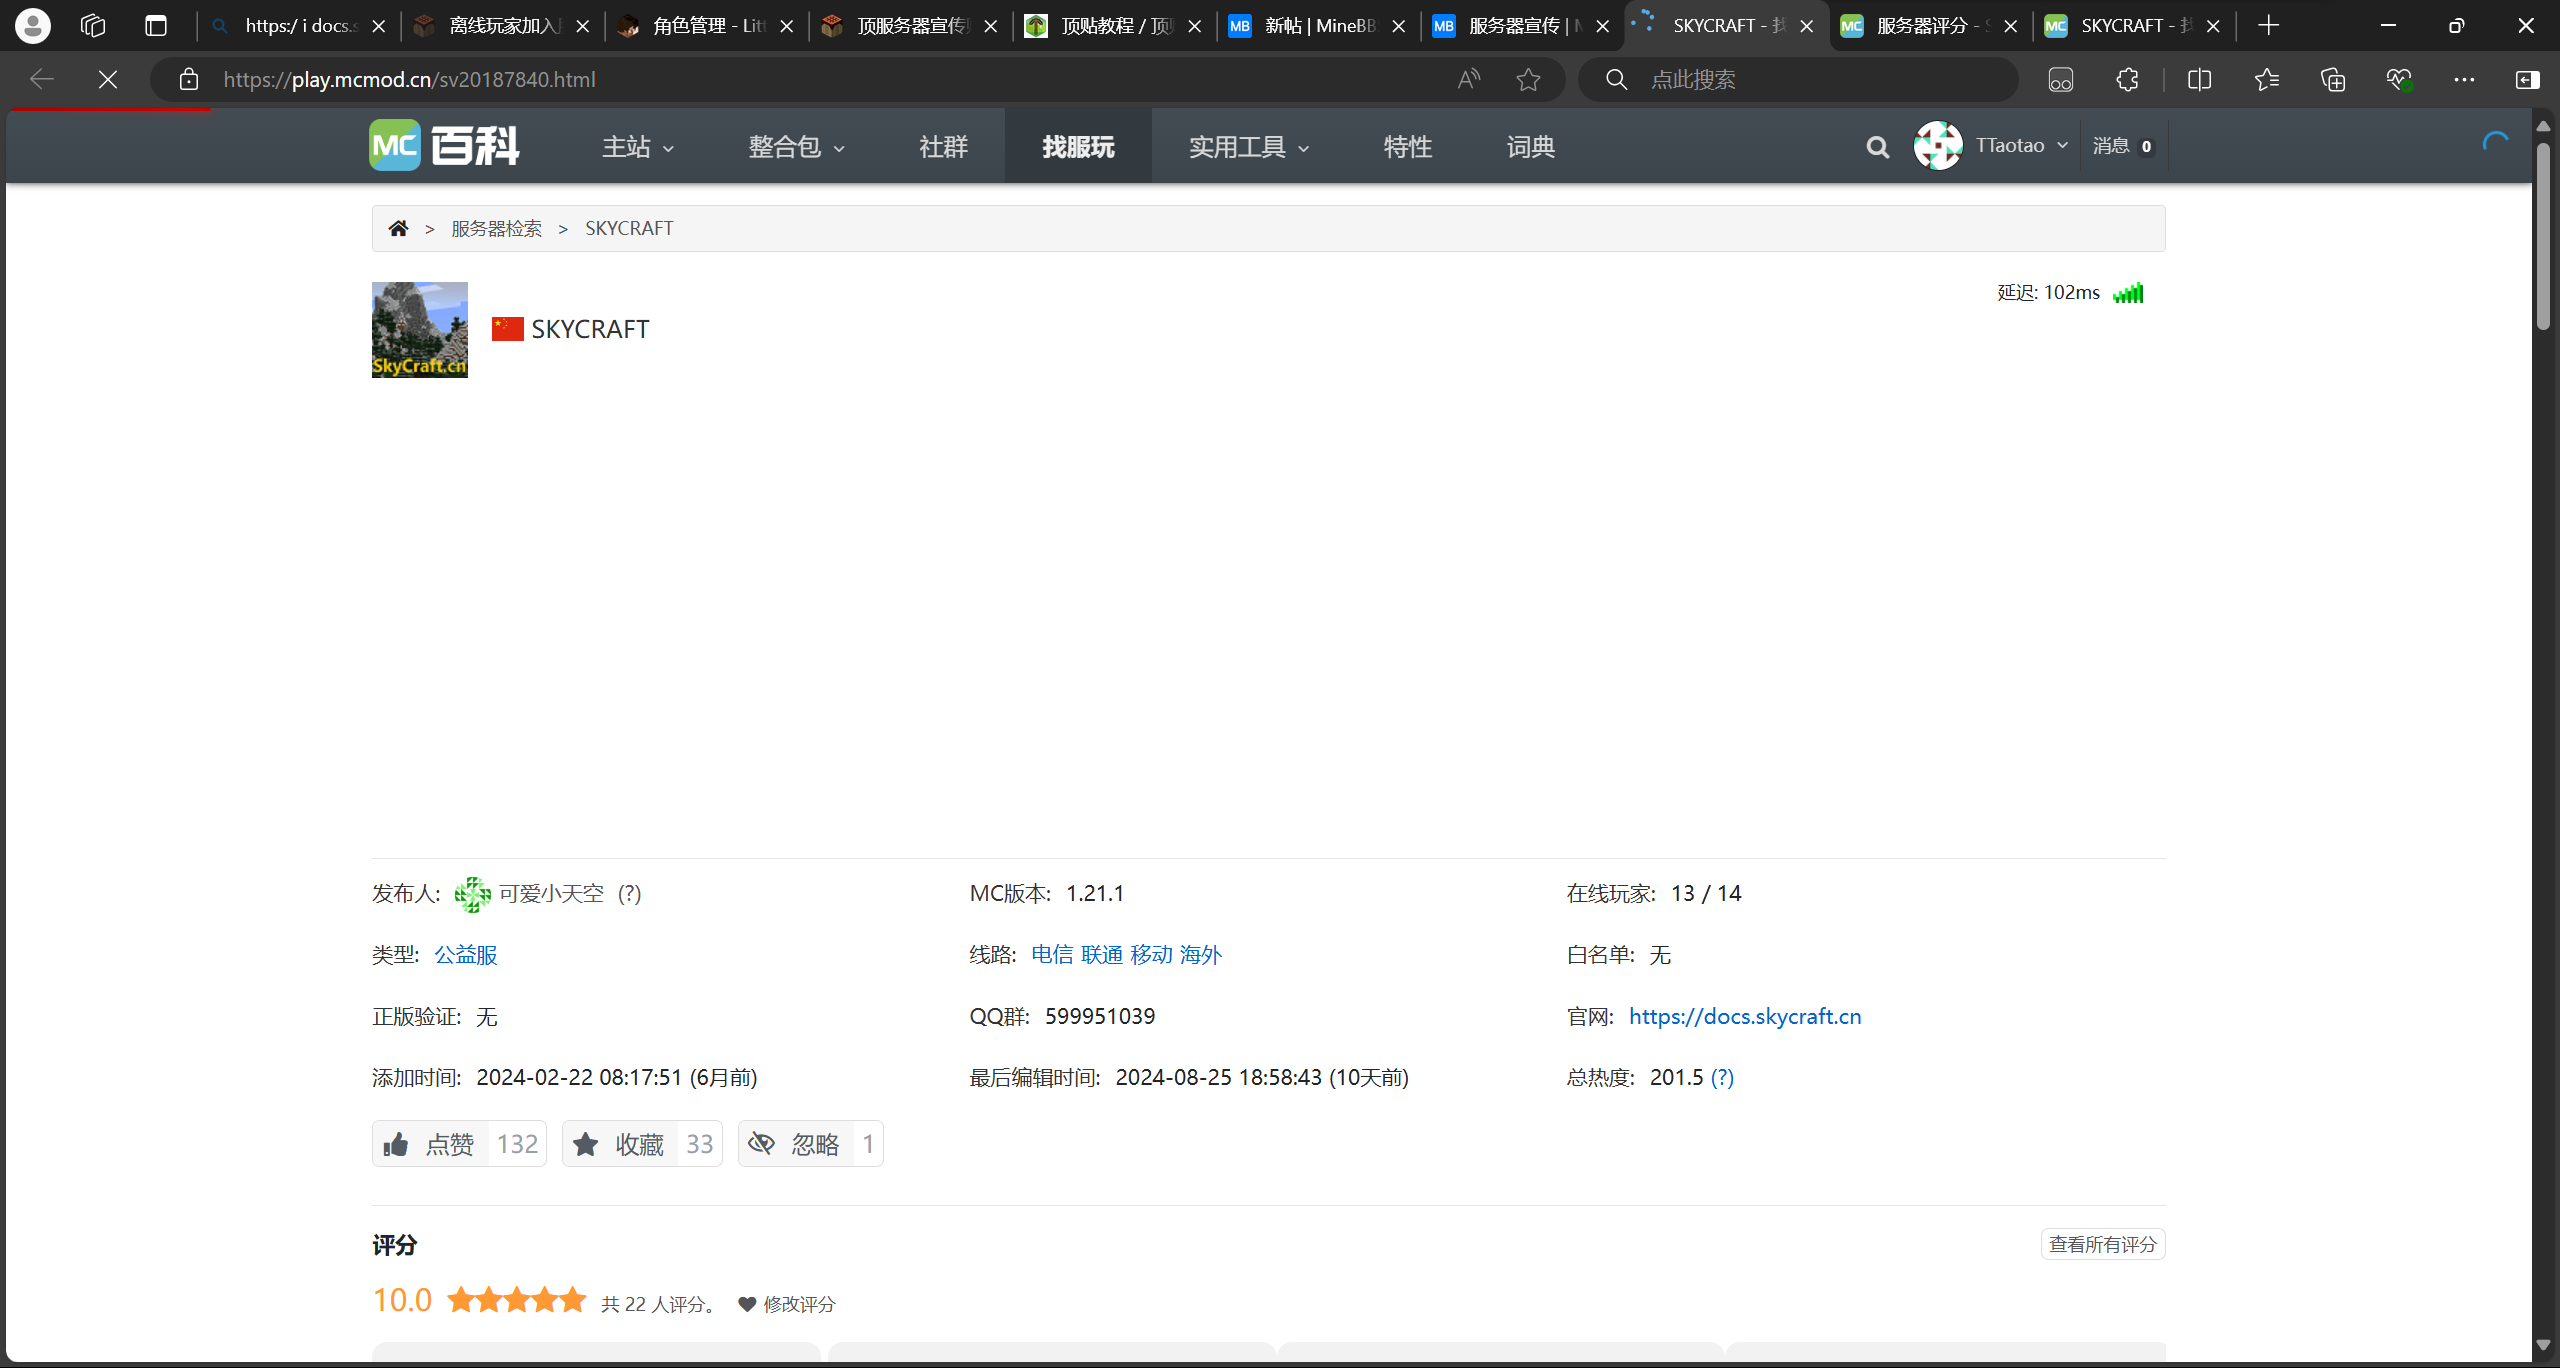This screenshot has height=1368, width=2560.
Task: Open the browser settings ellipsis menu
Action: click(2464, 79)
